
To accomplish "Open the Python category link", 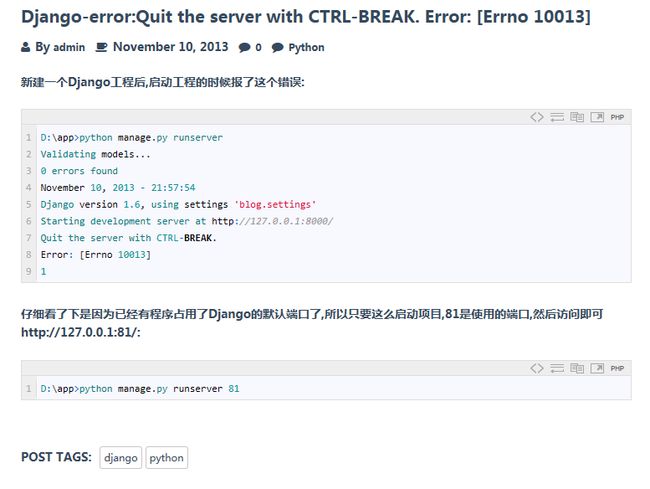I will pyautogui.click(x=306, y=48).
